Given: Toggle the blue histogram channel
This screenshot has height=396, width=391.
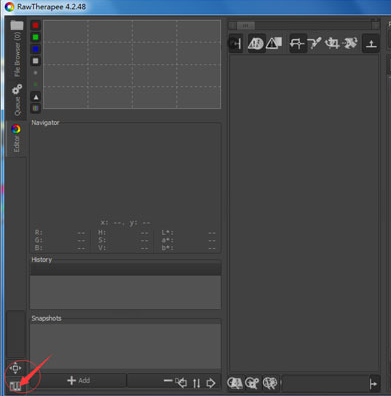Looking at the screenshot, I should [x=36, y=49].
